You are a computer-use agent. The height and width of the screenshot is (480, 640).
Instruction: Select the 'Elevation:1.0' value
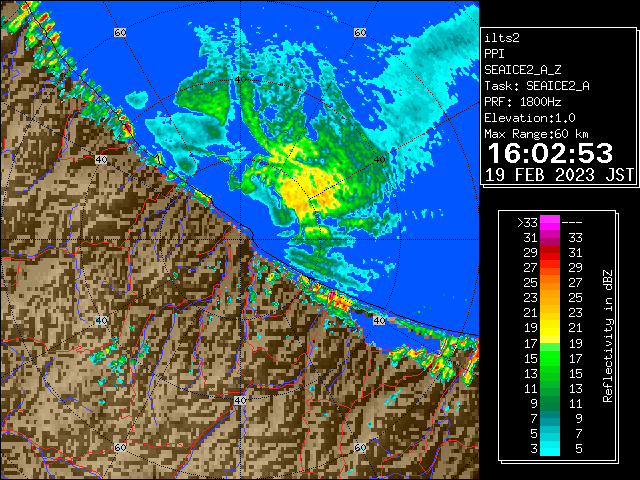(x=530, y=118)
